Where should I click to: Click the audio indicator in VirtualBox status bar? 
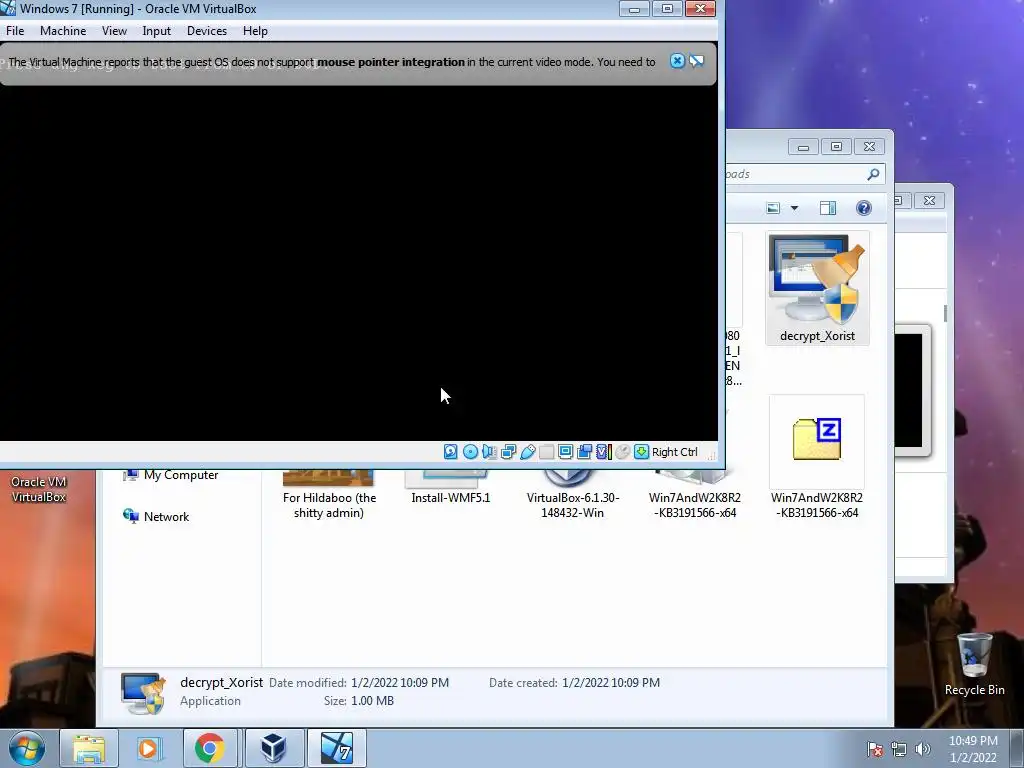point(489,452)
